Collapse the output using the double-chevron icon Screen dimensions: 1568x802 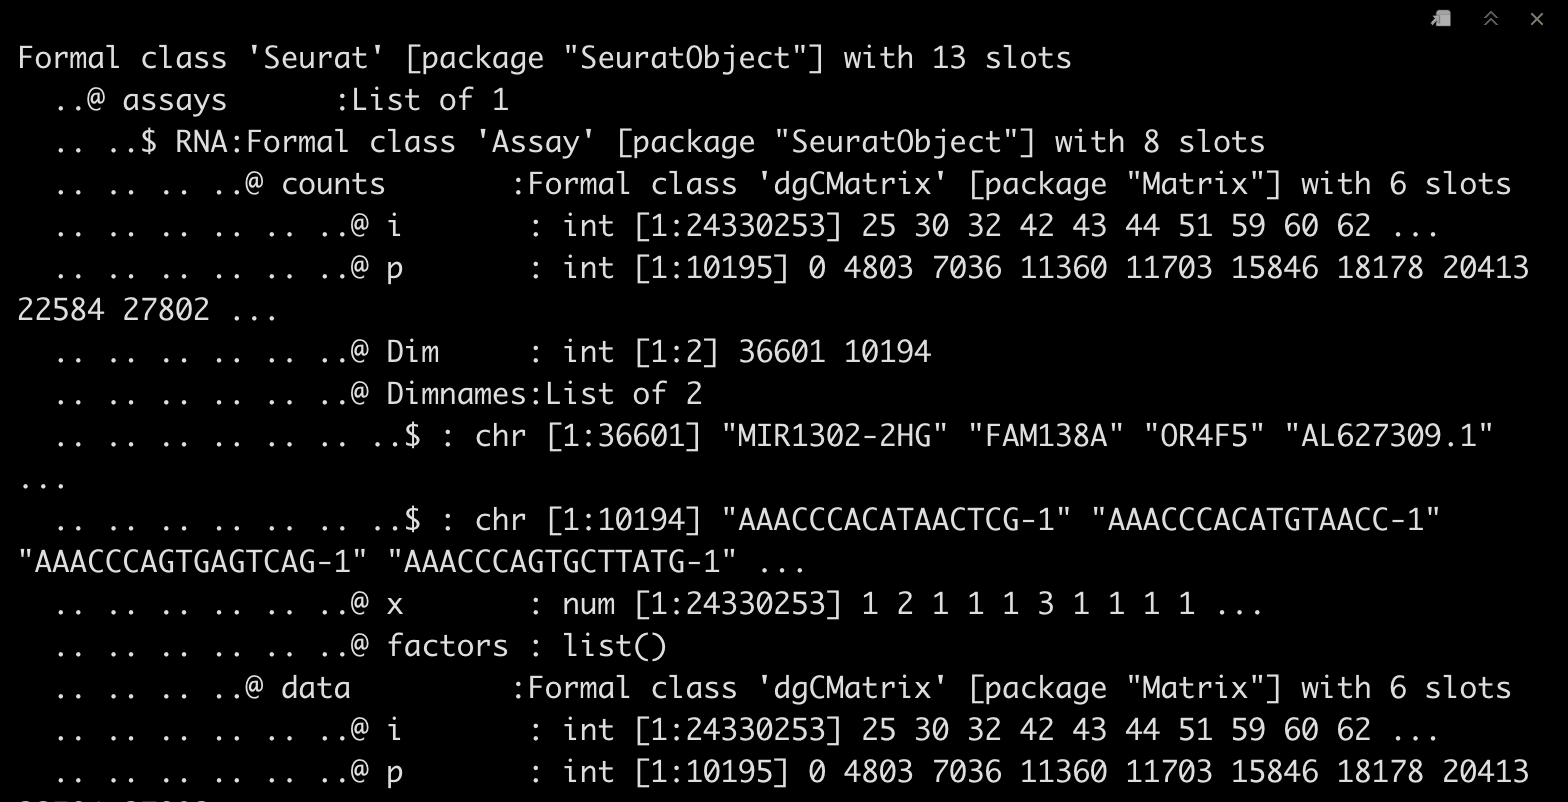click(1490, 18)
